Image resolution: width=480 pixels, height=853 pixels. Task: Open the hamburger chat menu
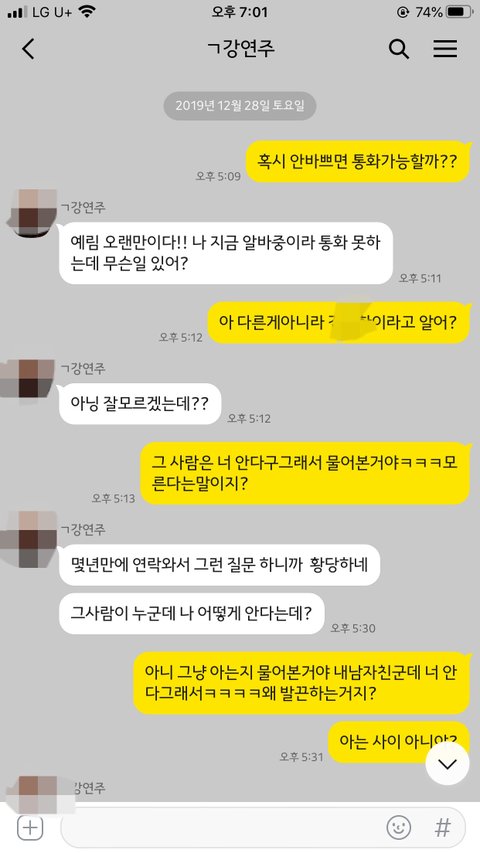(x=445, y=49)
